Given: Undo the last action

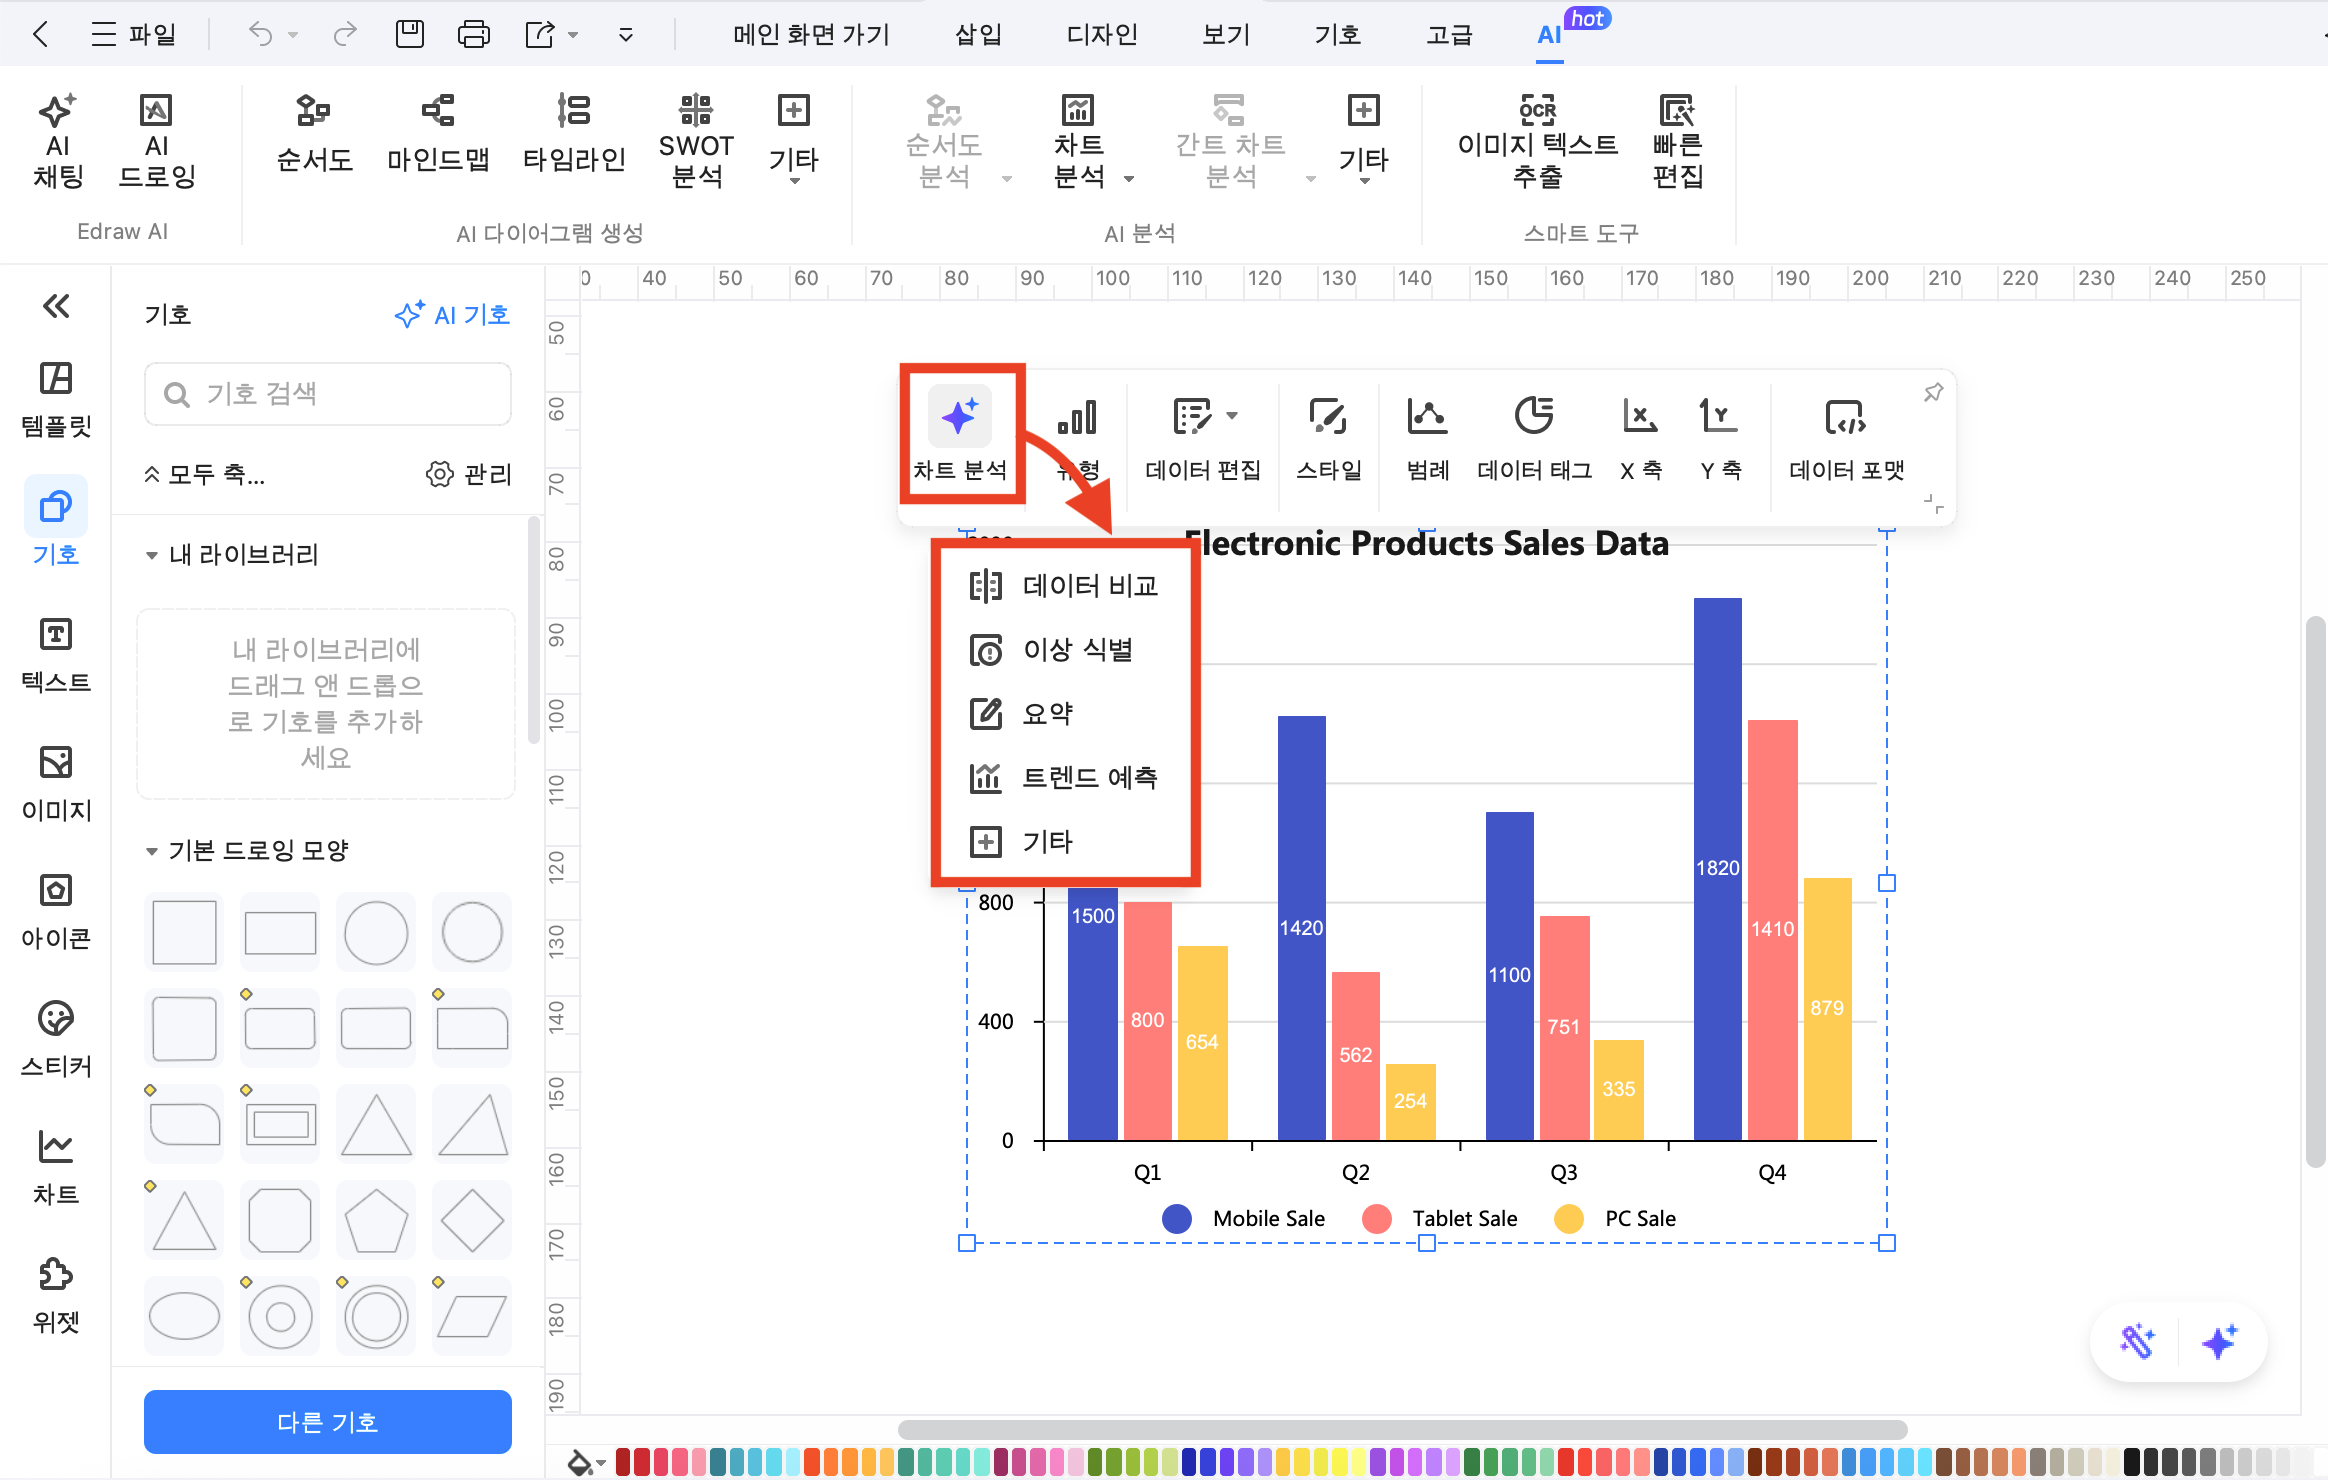Looking at the screenshot, I should pyautogui.click(x=260, y=34).
